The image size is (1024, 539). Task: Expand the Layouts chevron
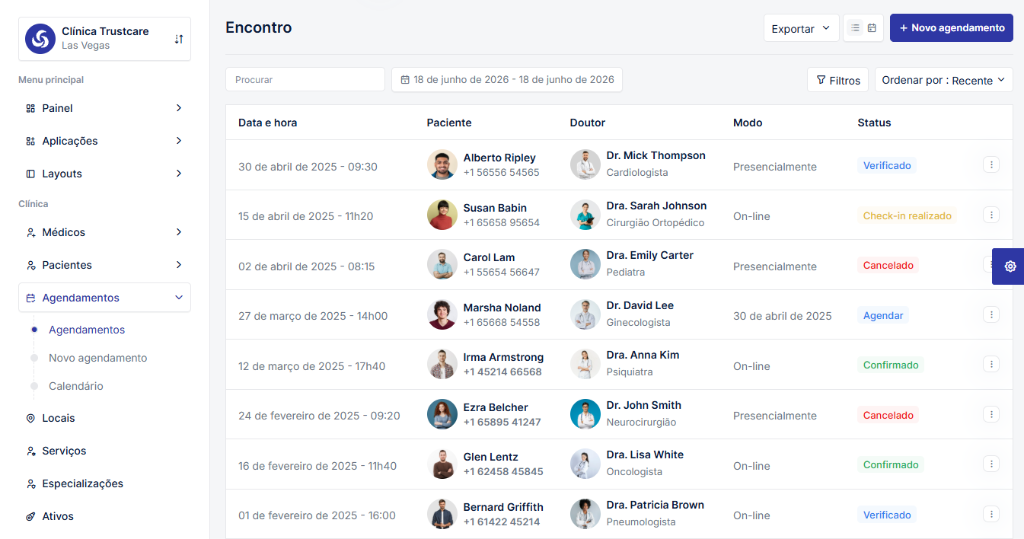(x=179, y=173)
